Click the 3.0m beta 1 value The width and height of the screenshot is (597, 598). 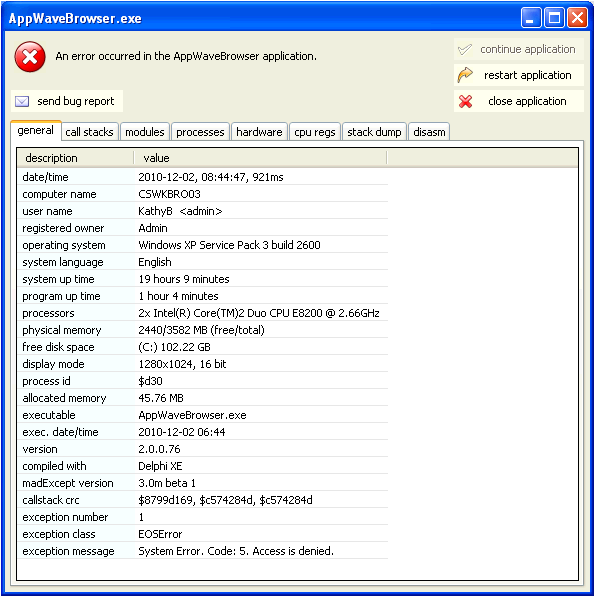click(x=167, y=483)
